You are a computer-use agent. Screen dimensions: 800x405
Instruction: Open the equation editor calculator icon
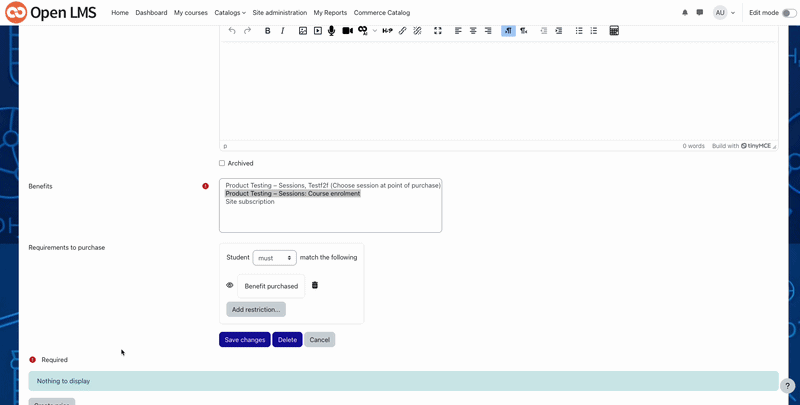(614, 31)
